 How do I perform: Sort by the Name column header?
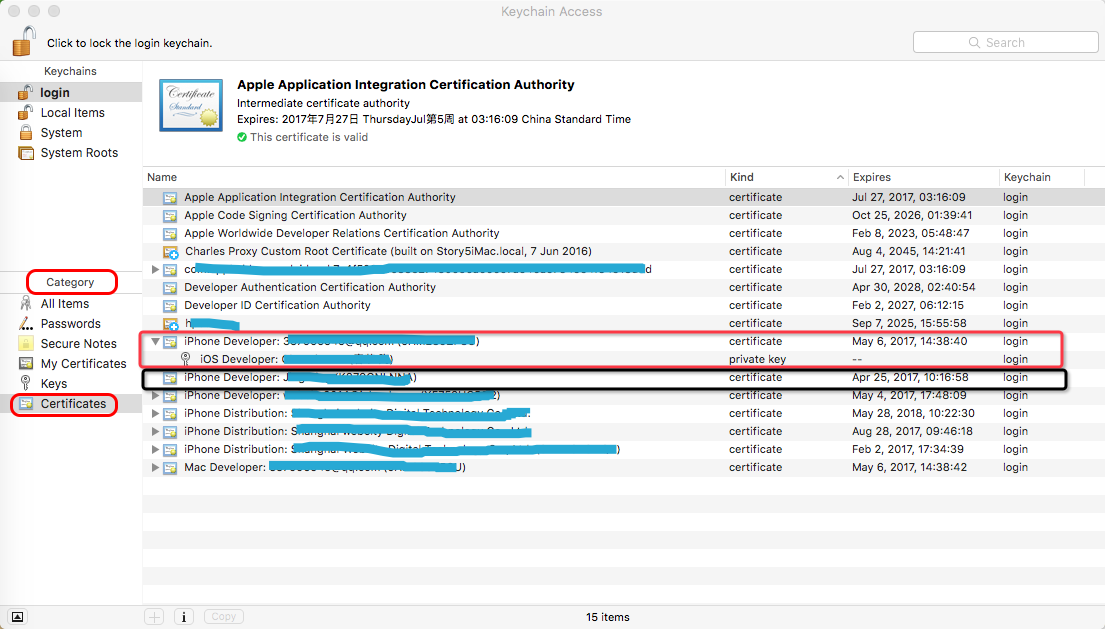tap(433, 178)
